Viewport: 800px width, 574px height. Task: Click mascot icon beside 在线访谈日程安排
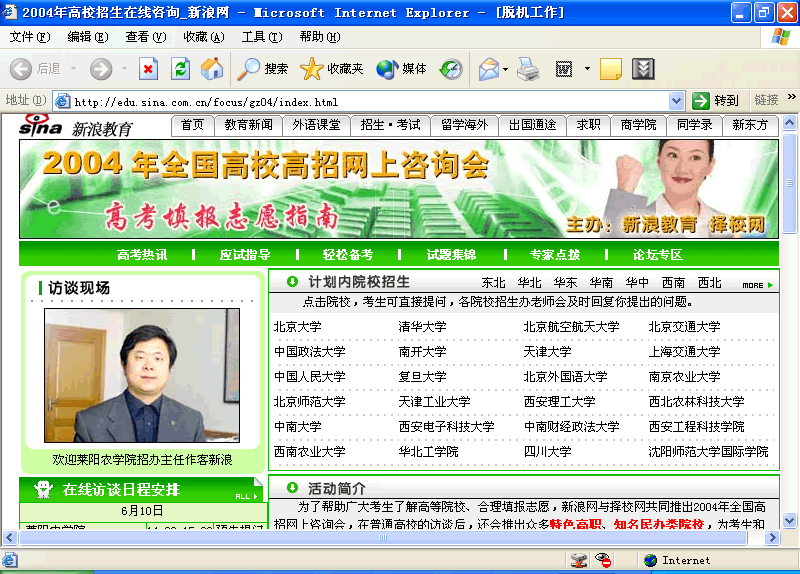pos(43,489)
